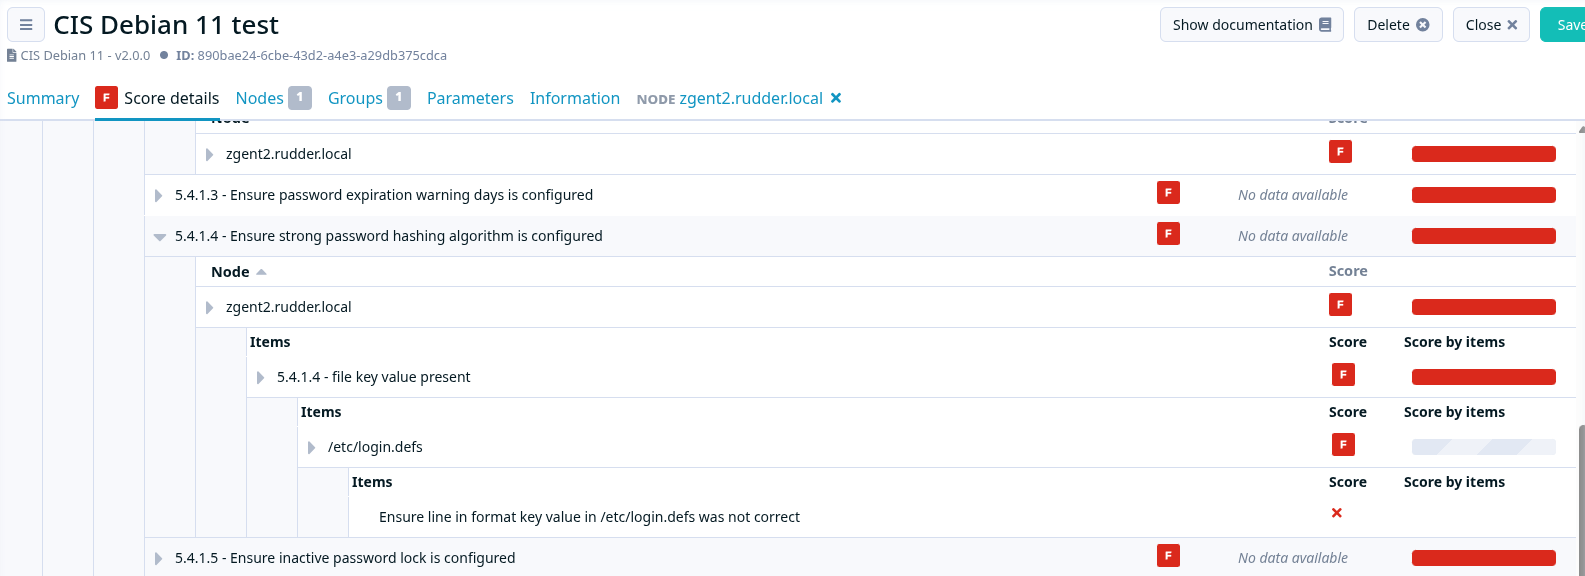Open the hamburger menu beside the title
1585x576 pixels.
(x=26, y=25)
